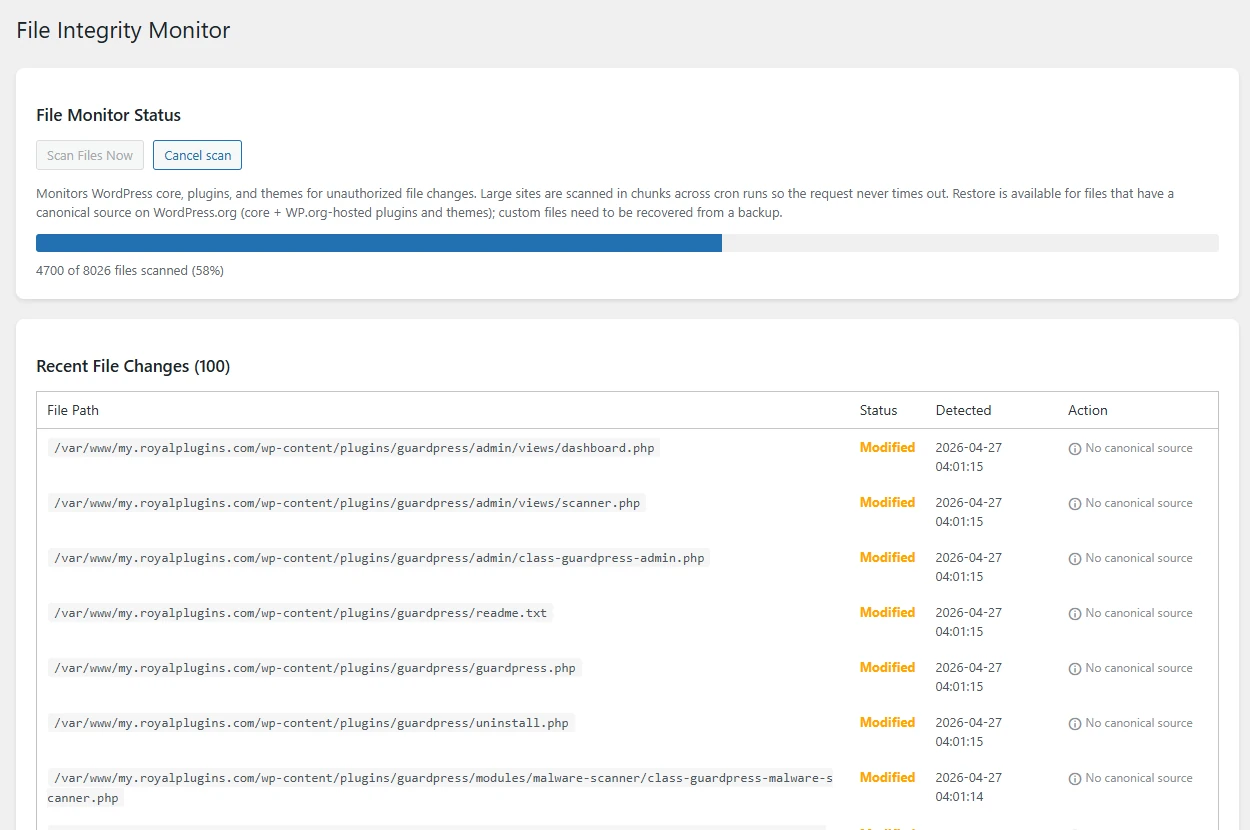
Task: Click Modified status for scanner.php
Action: click(887, 503)
